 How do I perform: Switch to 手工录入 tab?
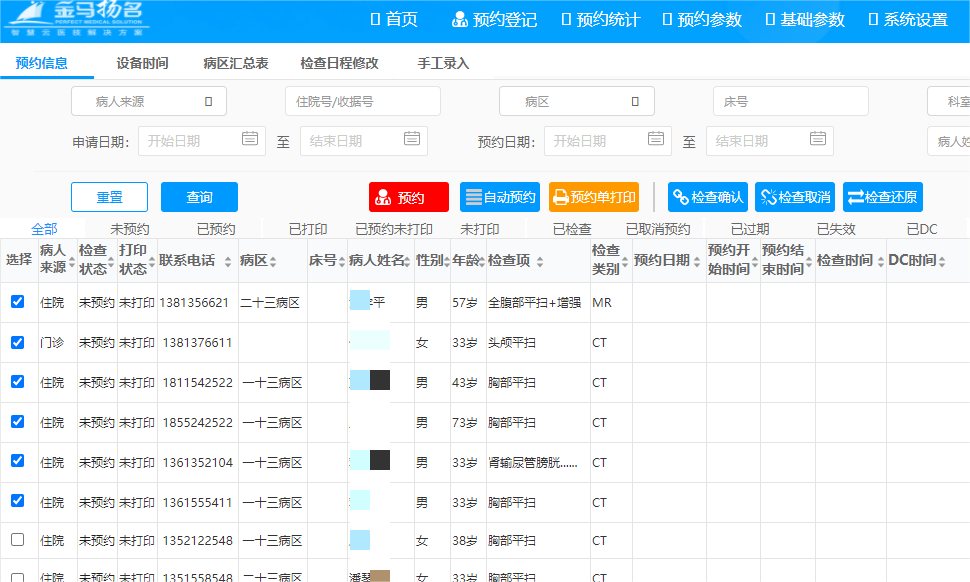[x=443, y=63]
